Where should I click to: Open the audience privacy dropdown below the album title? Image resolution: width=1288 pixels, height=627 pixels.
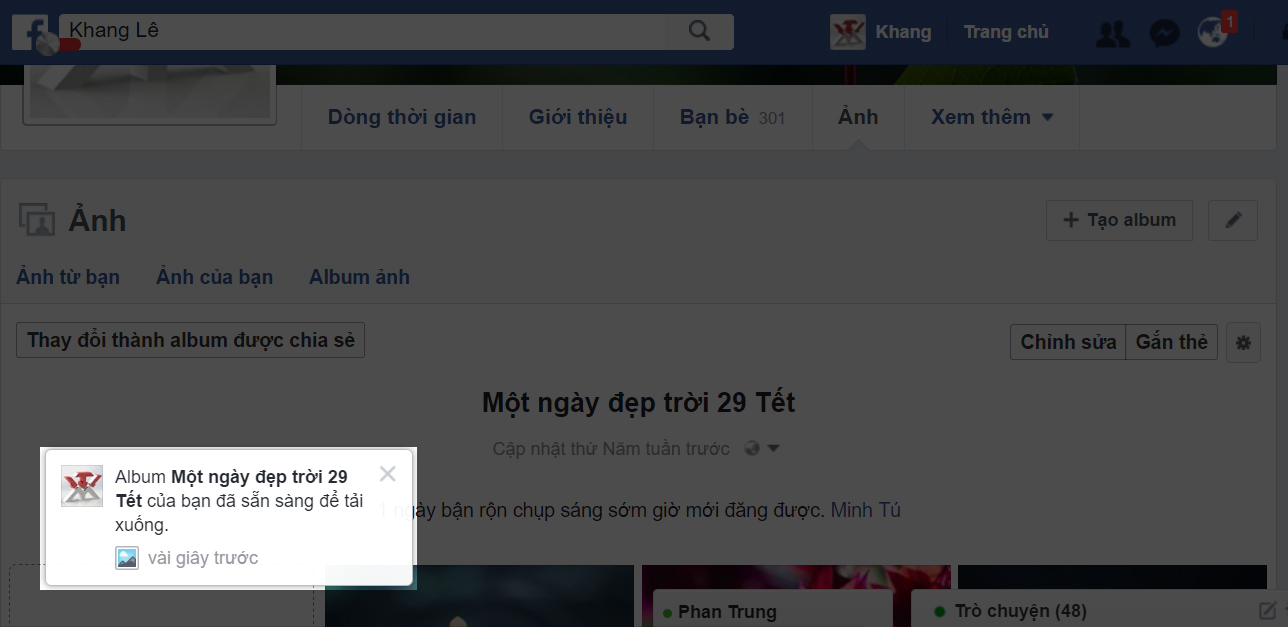tap(762, 448)
